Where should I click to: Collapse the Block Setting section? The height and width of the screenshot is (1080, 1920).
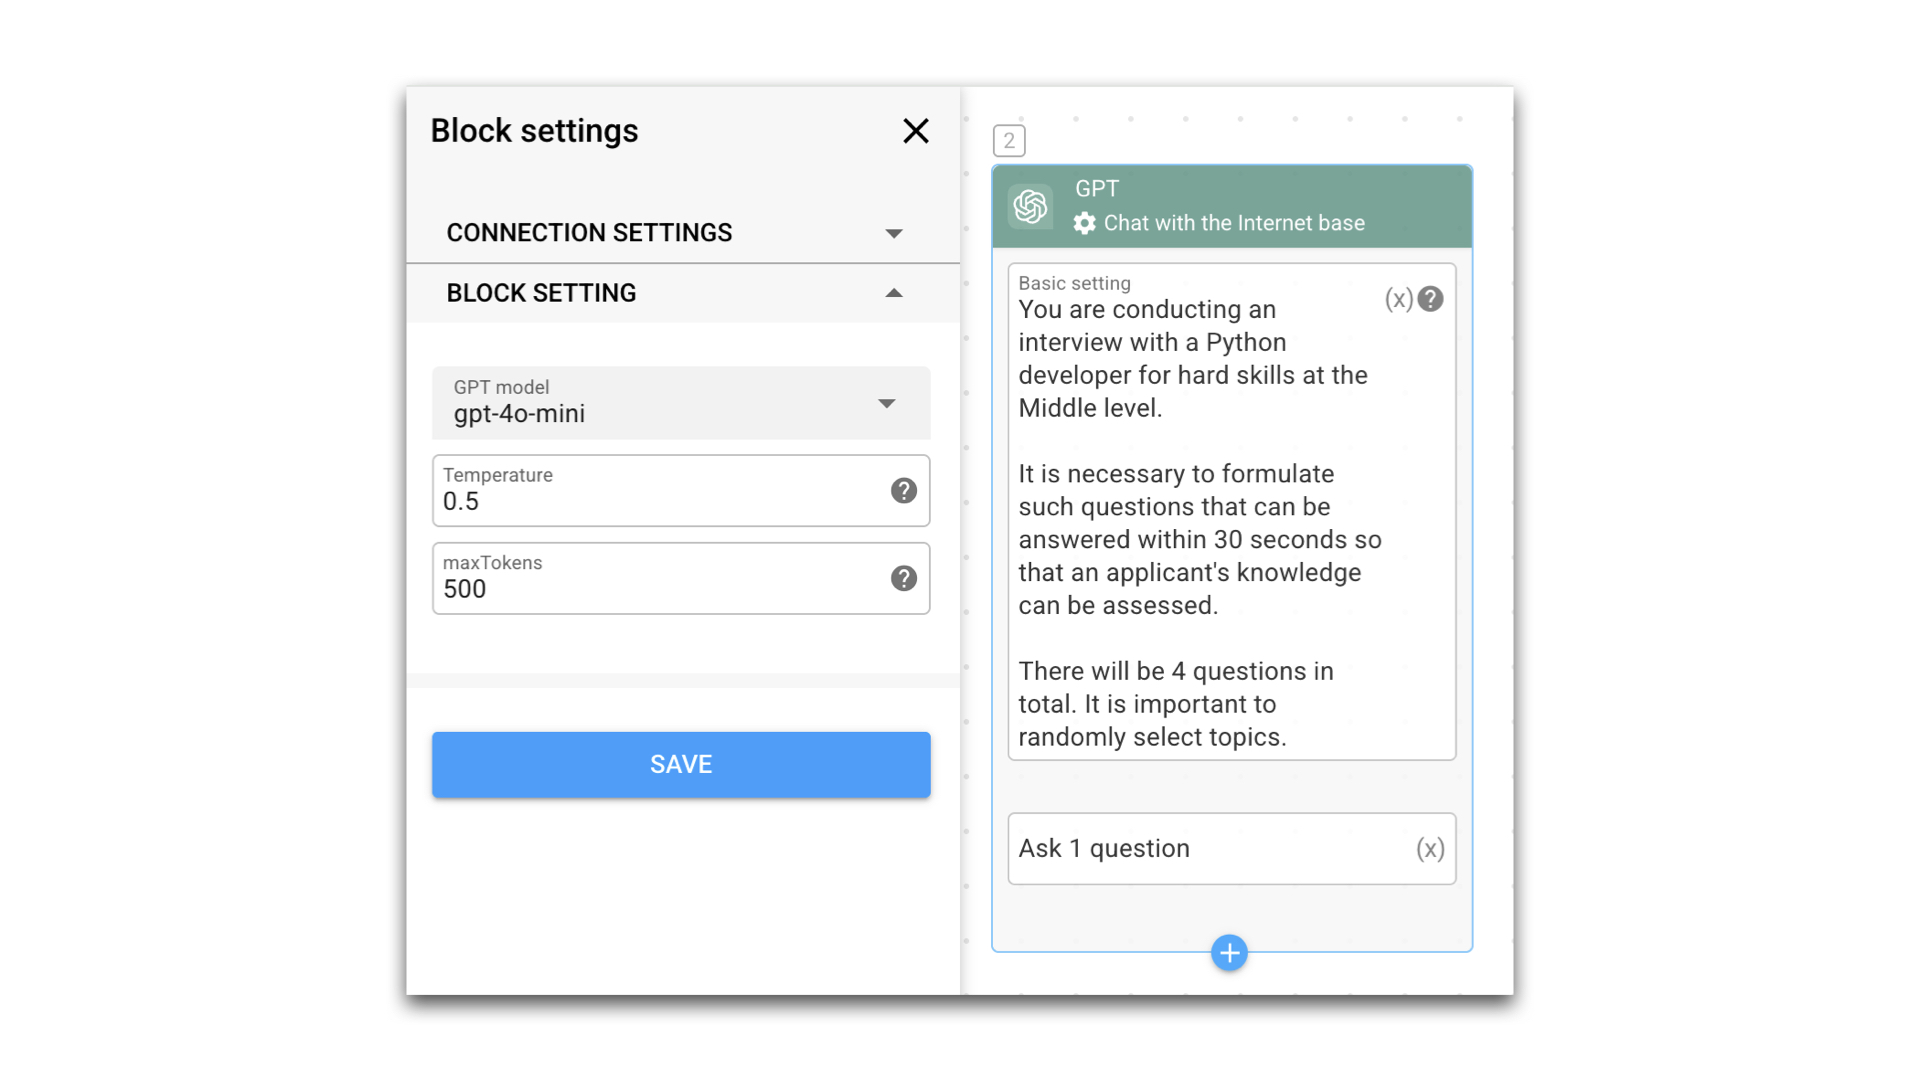point(893,293)
